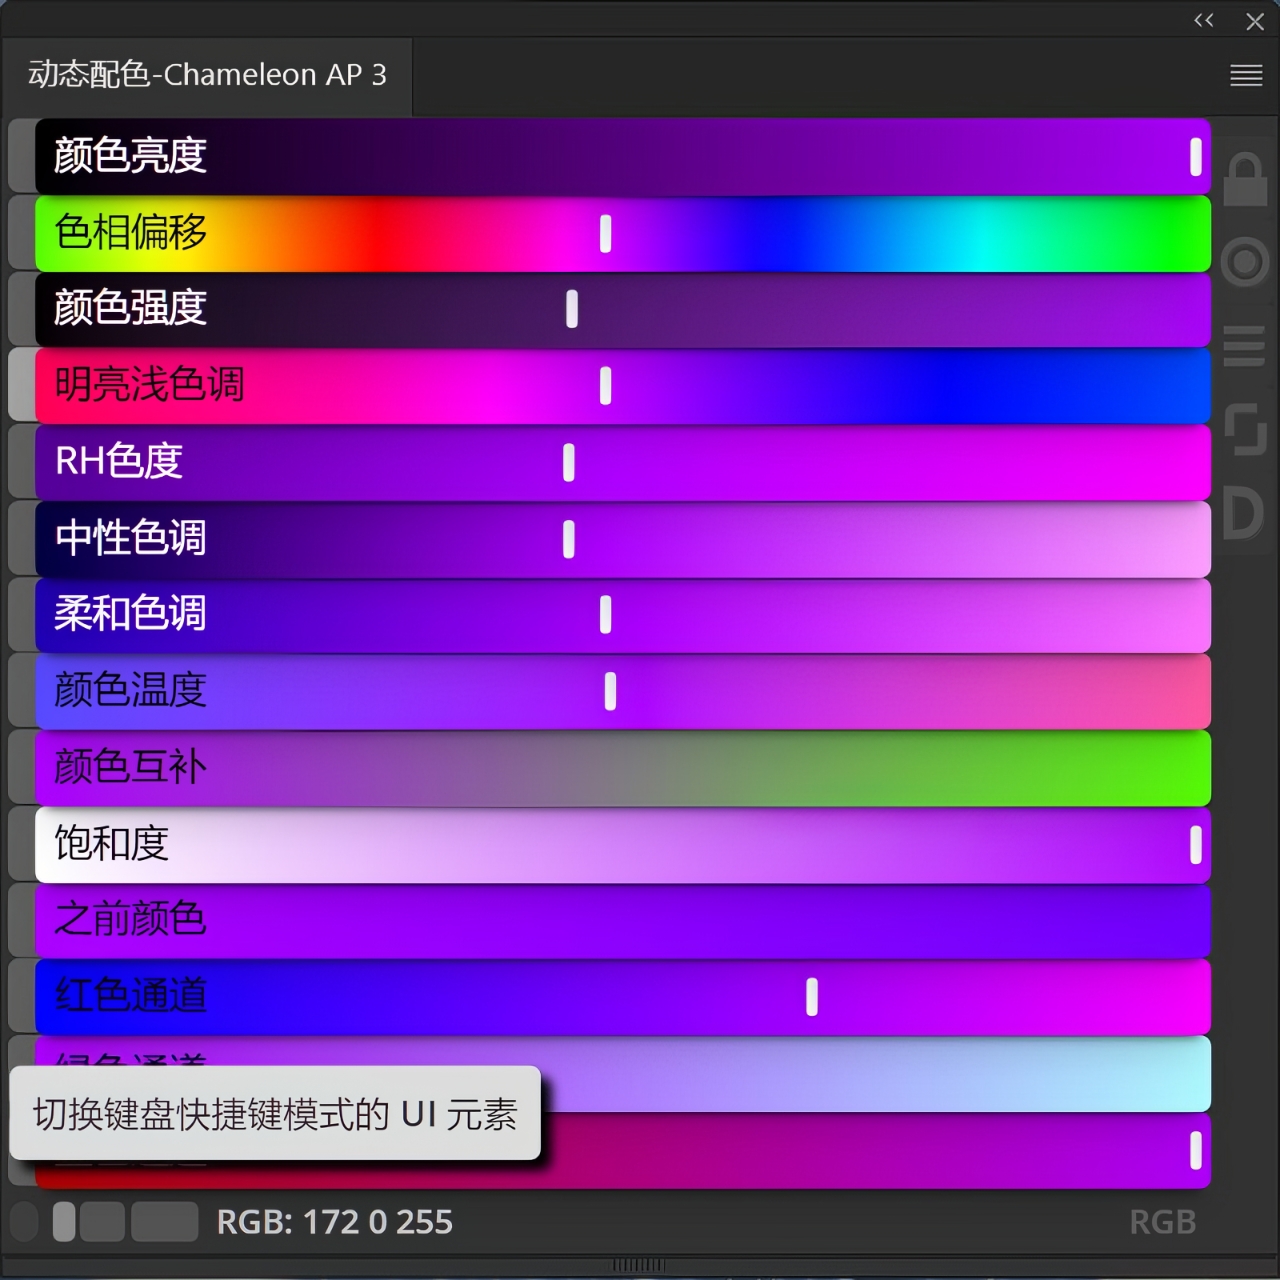Collapse panel with the double-arrow icon
1280x1280 pixels.
coord(1204,20)
